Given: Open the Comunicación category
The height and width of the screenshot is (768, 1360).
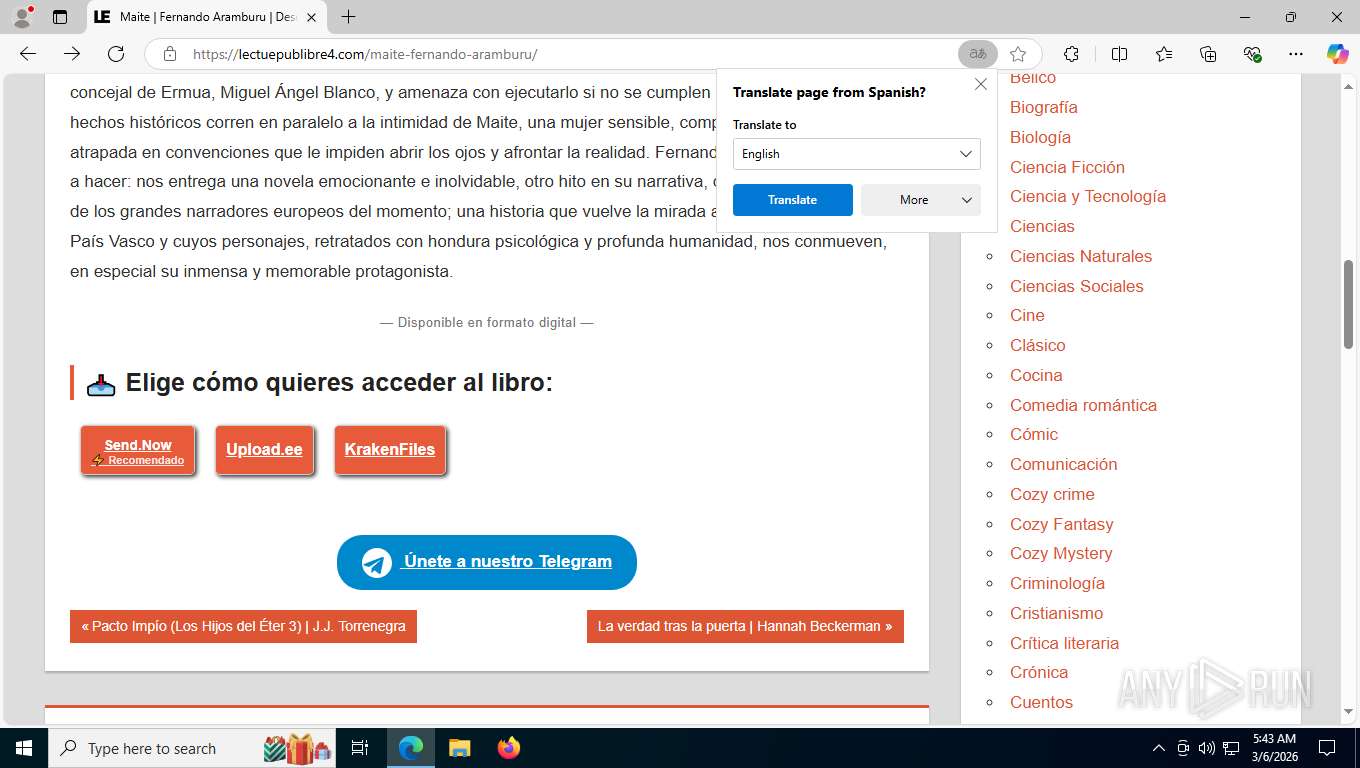Looking at the screenshot, I should tap(1064, 464).
